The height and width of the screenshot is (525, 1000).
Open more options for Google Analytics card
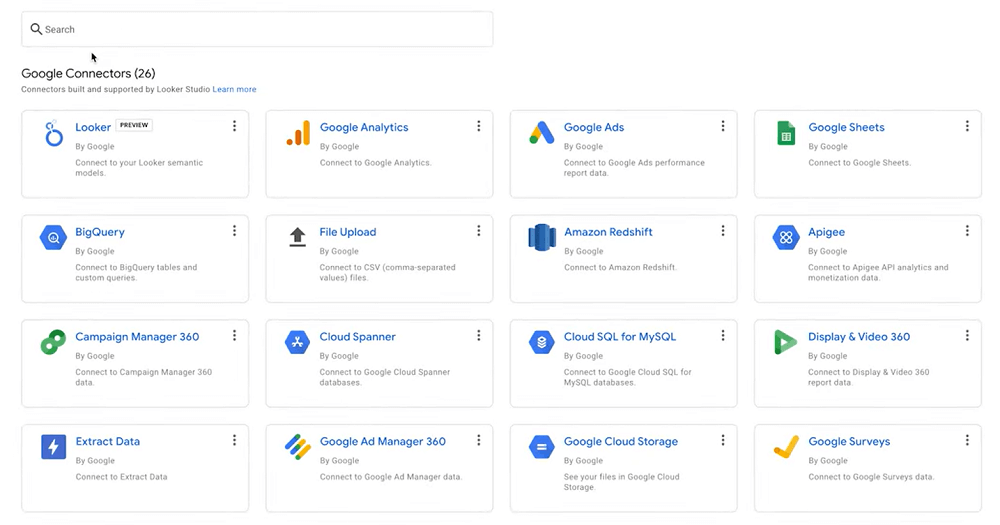(478, 126)
